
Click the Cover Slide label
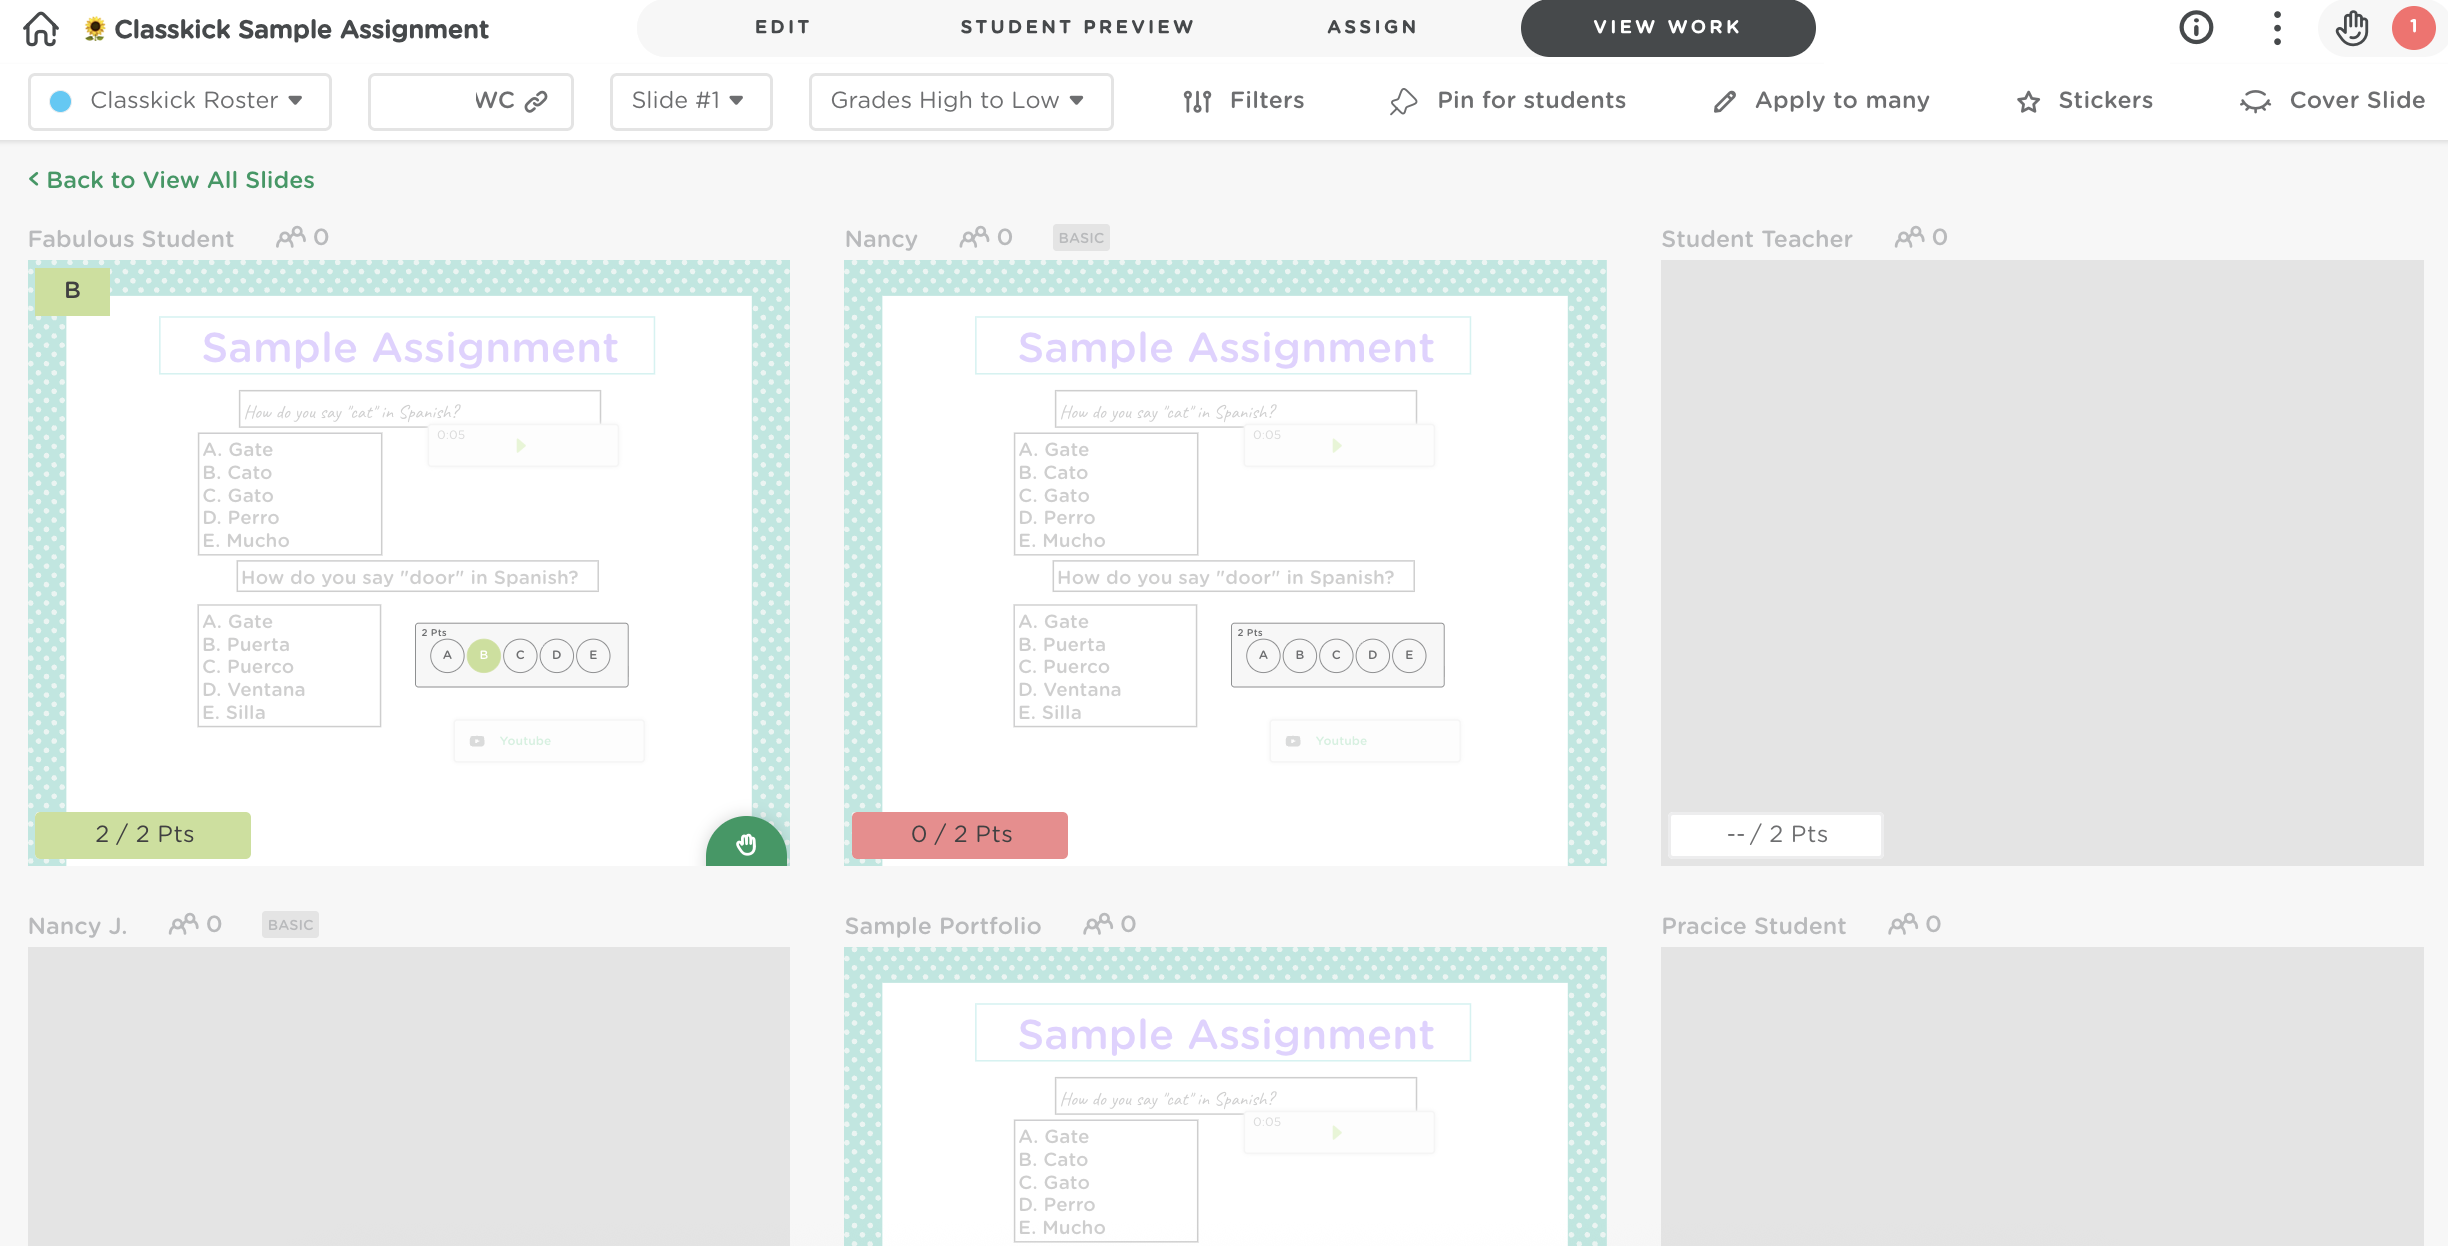[2357, 100]
